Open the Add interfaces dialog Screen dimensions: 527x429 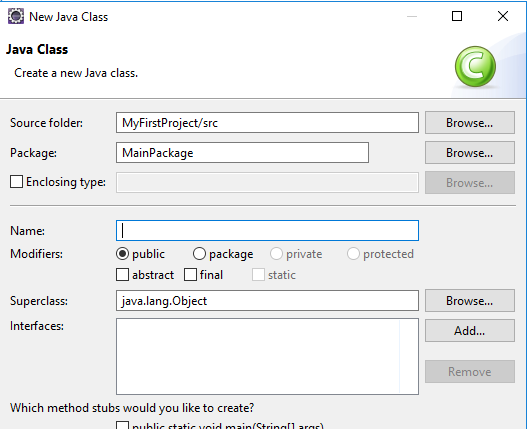[470, 330]
